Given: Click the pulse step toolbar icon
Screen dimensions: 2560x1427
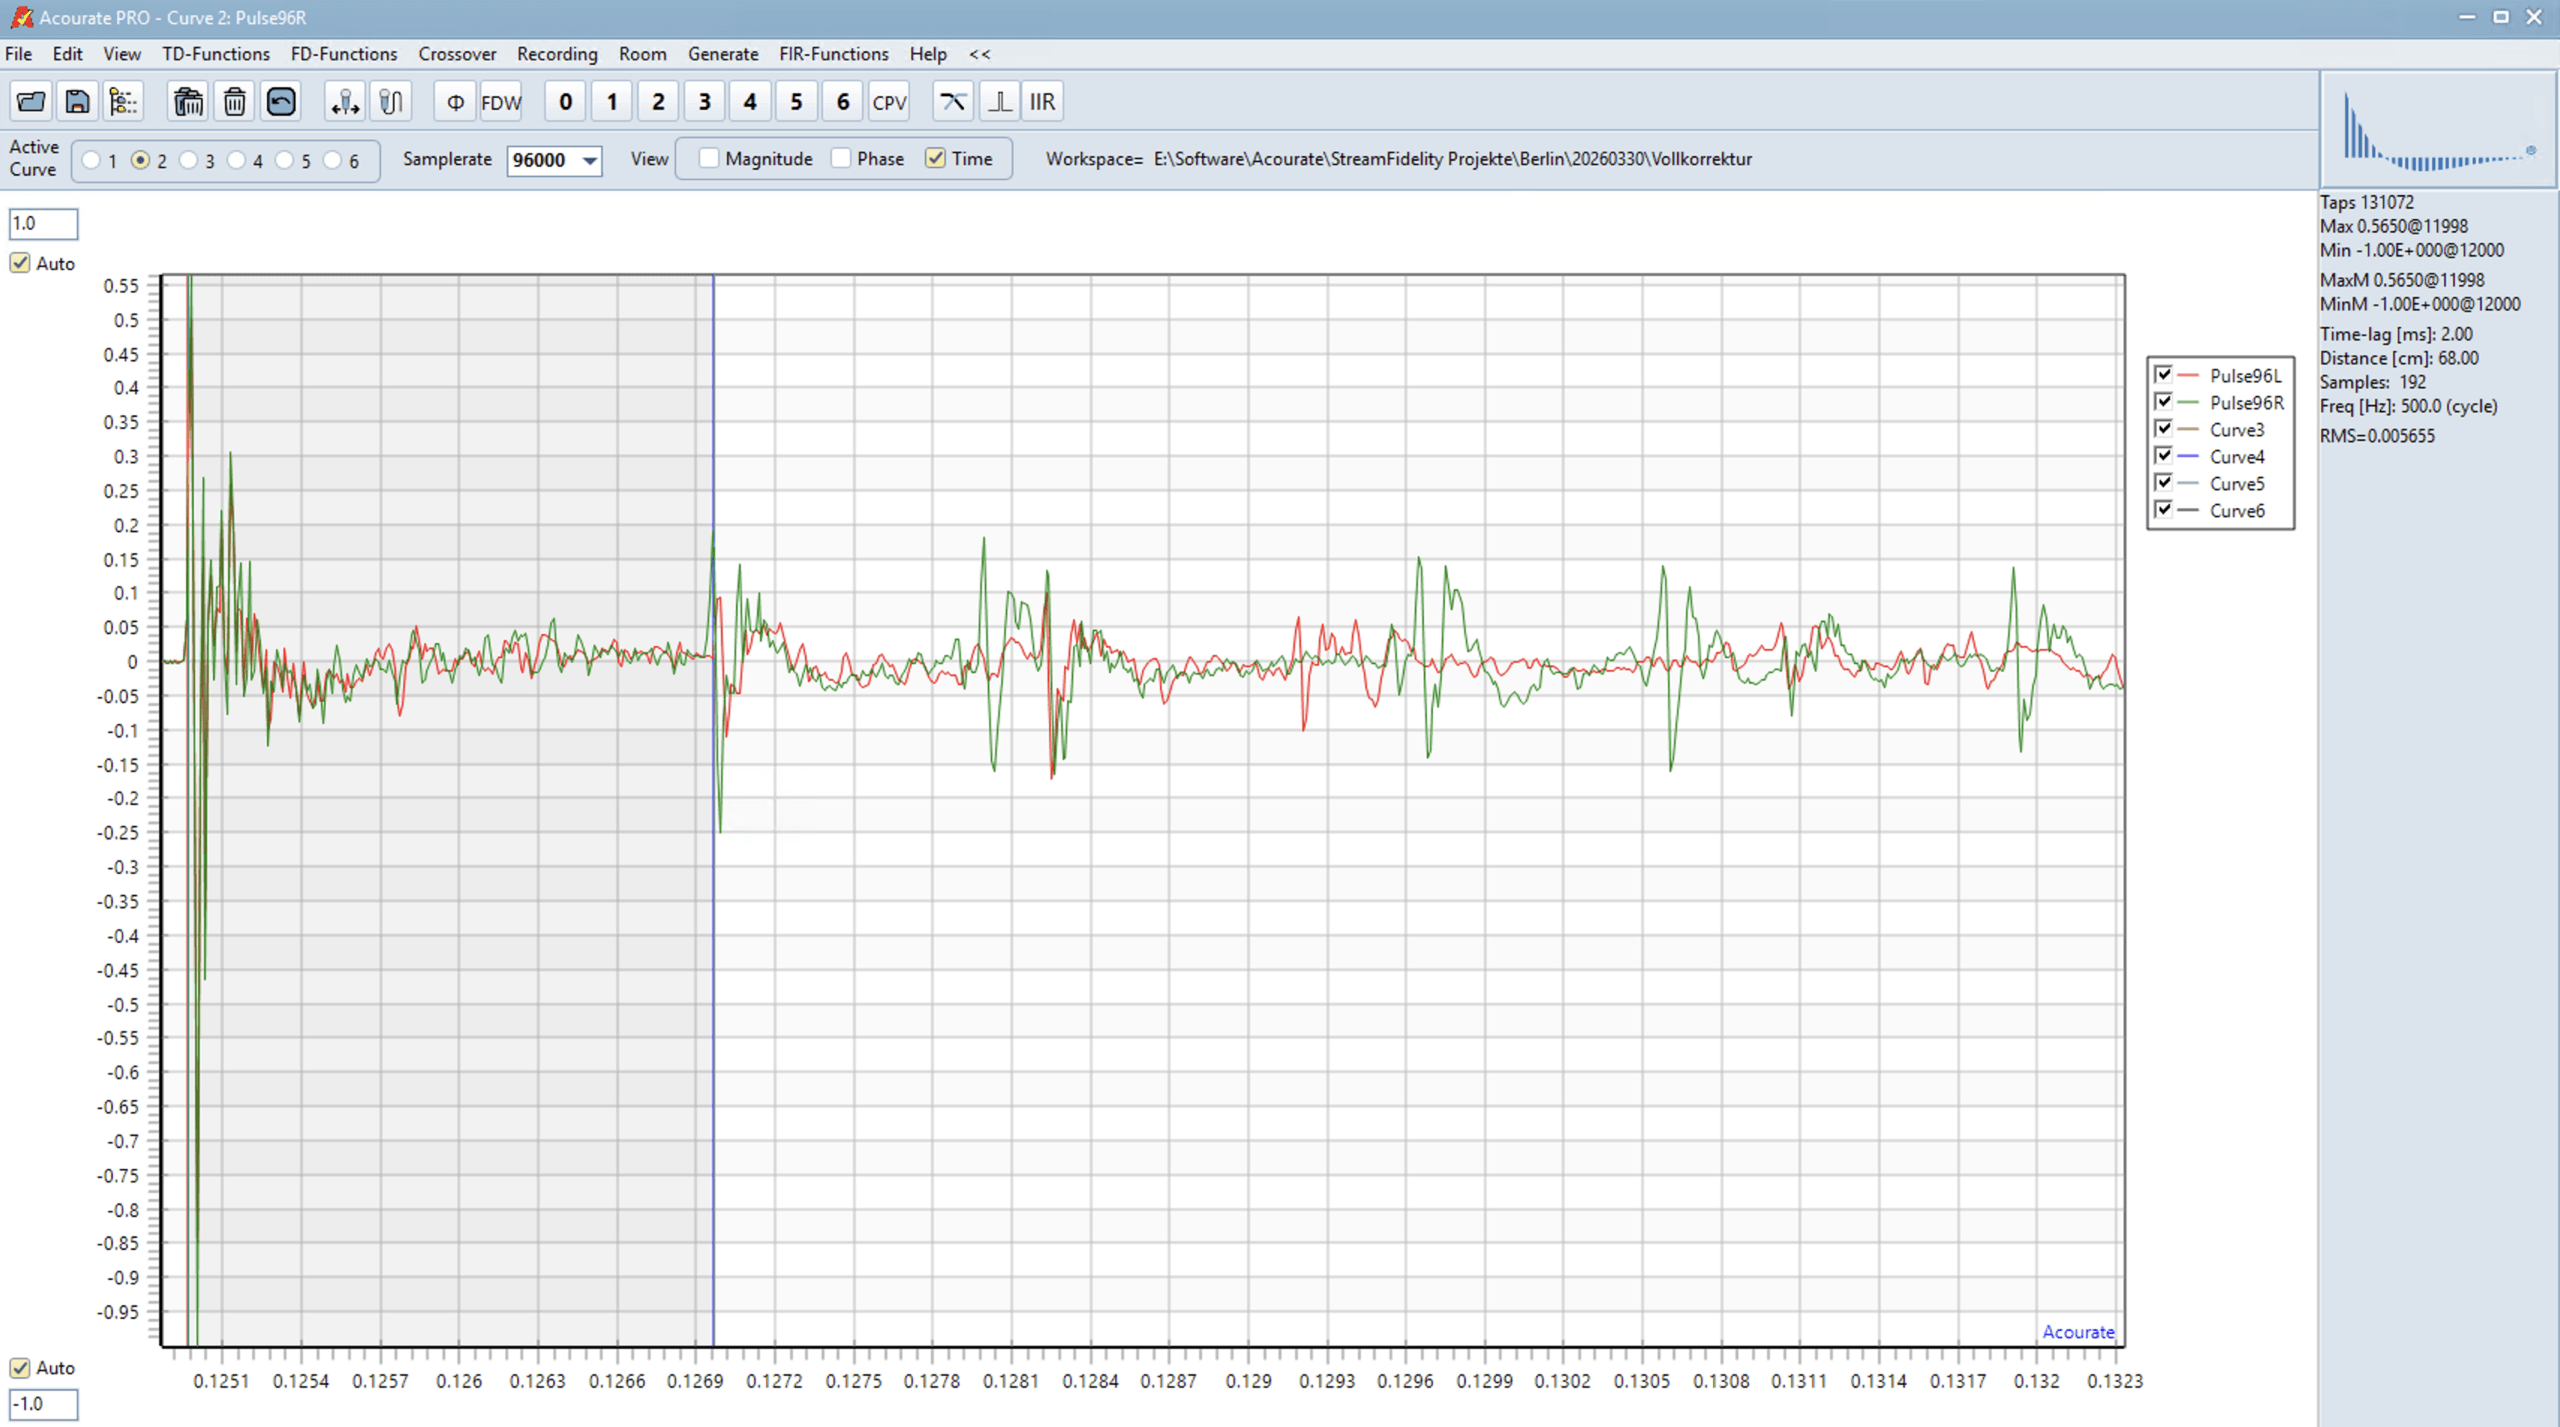Looking at the screenshot, I should pyautogui.click(x=998, y=102).
